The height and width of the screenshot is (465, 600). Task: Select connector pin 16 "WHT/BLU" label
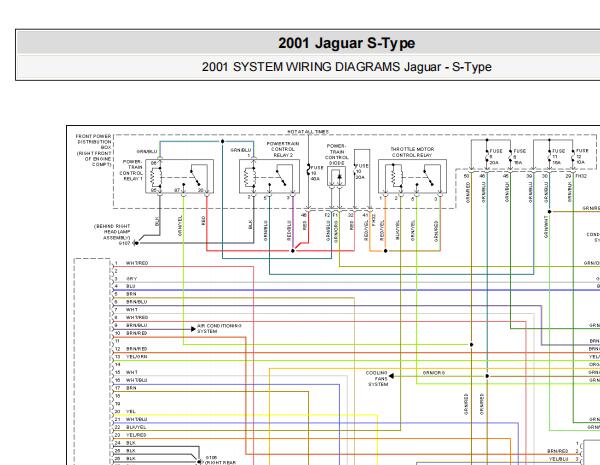click(x=136, y=380)
